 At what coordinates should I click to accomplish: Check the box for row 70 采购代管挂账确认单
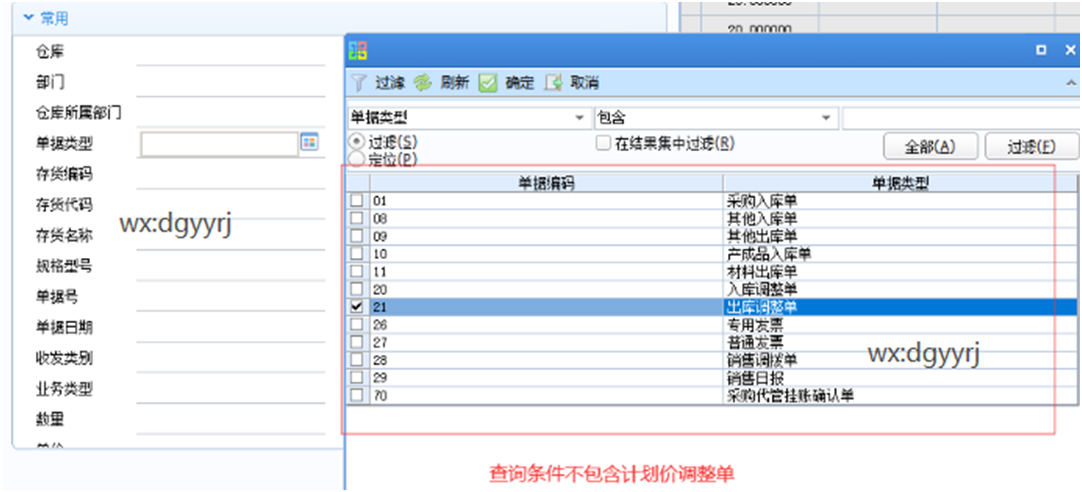357,395
